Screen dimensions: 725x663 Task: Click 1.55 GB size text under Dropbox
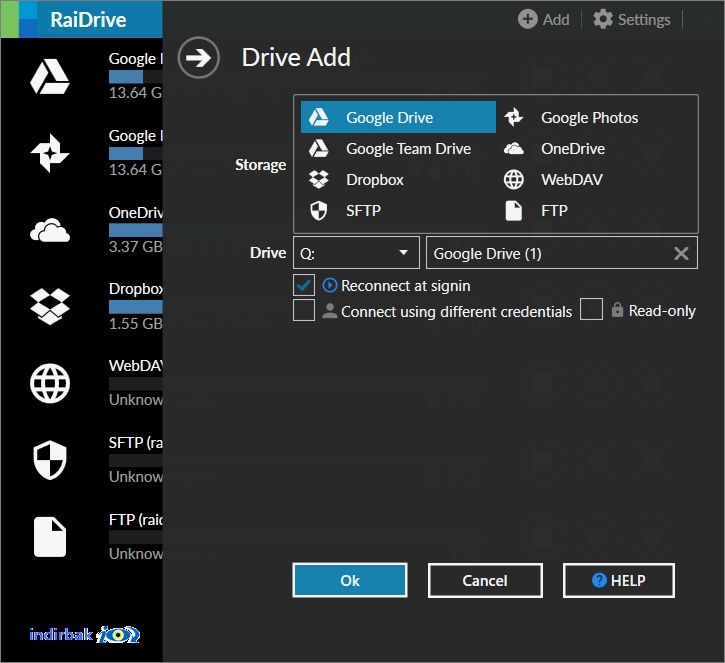point(135,323)
